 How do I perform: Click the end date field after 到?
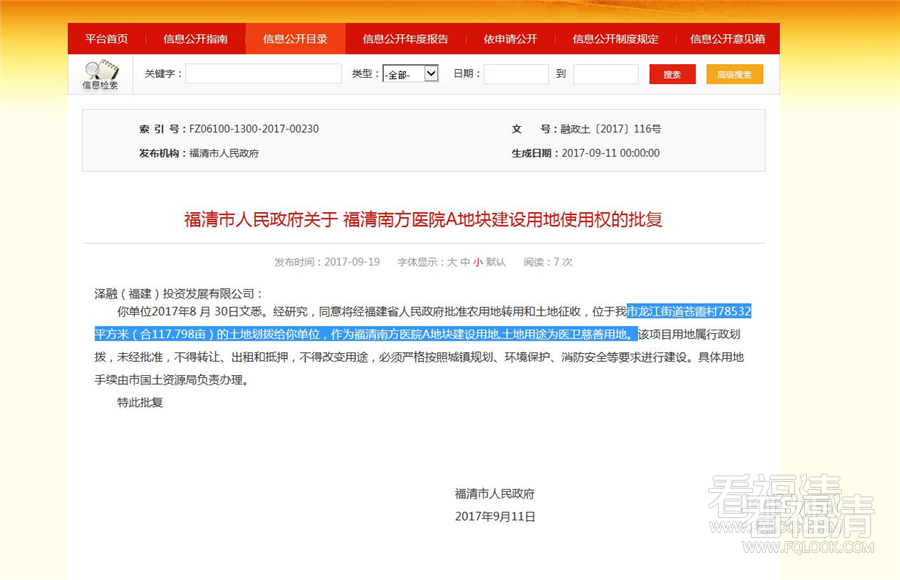[605, 74]
